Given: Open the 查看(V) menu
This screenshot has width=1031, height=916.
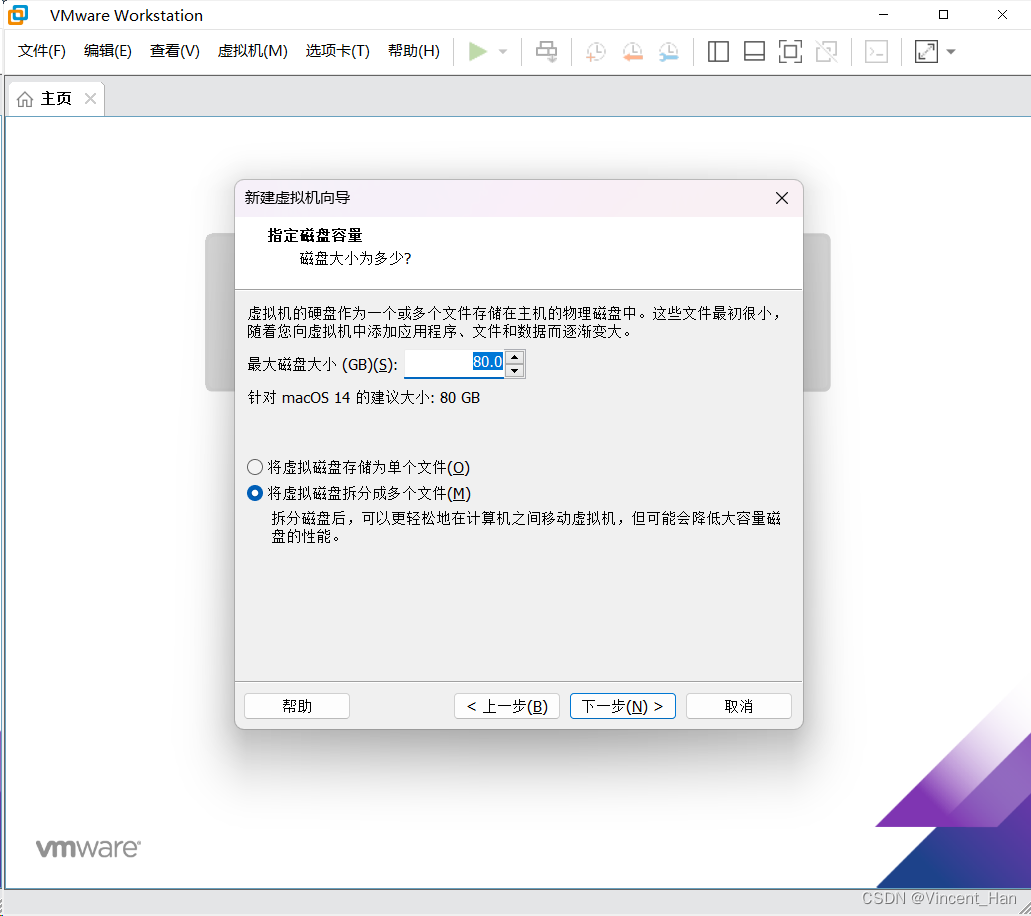Looking at the screenshot, I should tap(174, 51).
